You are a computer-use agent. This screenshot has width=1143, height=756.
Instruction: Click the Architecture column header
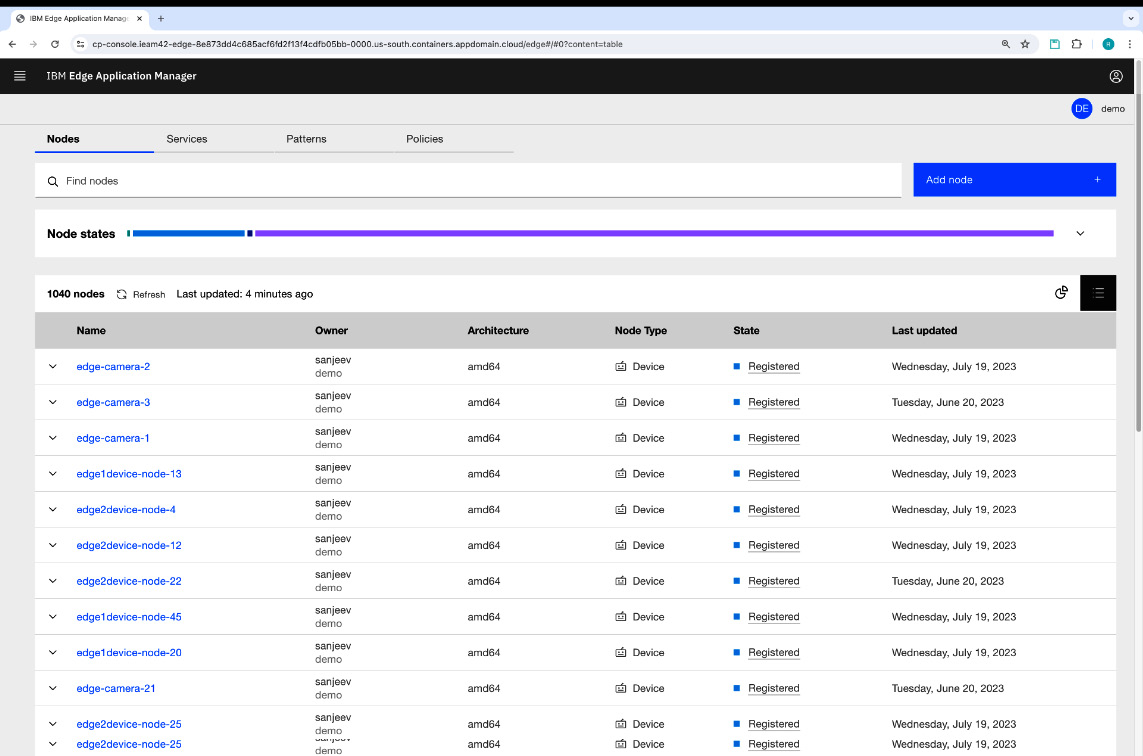(x=498, y=330)
